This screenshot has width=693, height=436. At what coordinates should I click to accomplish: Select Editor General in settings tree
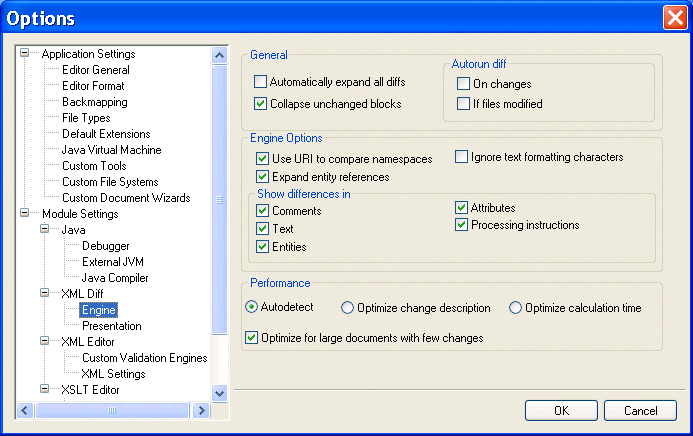pos(96,70)
